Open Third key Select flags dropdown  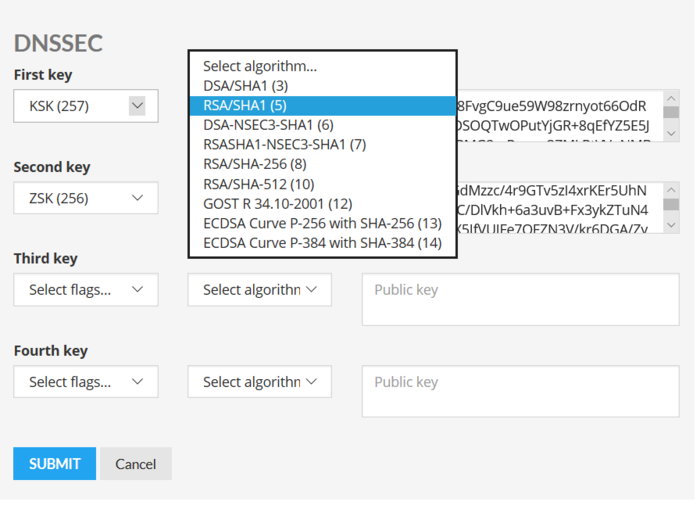click(x=86, y=290)
